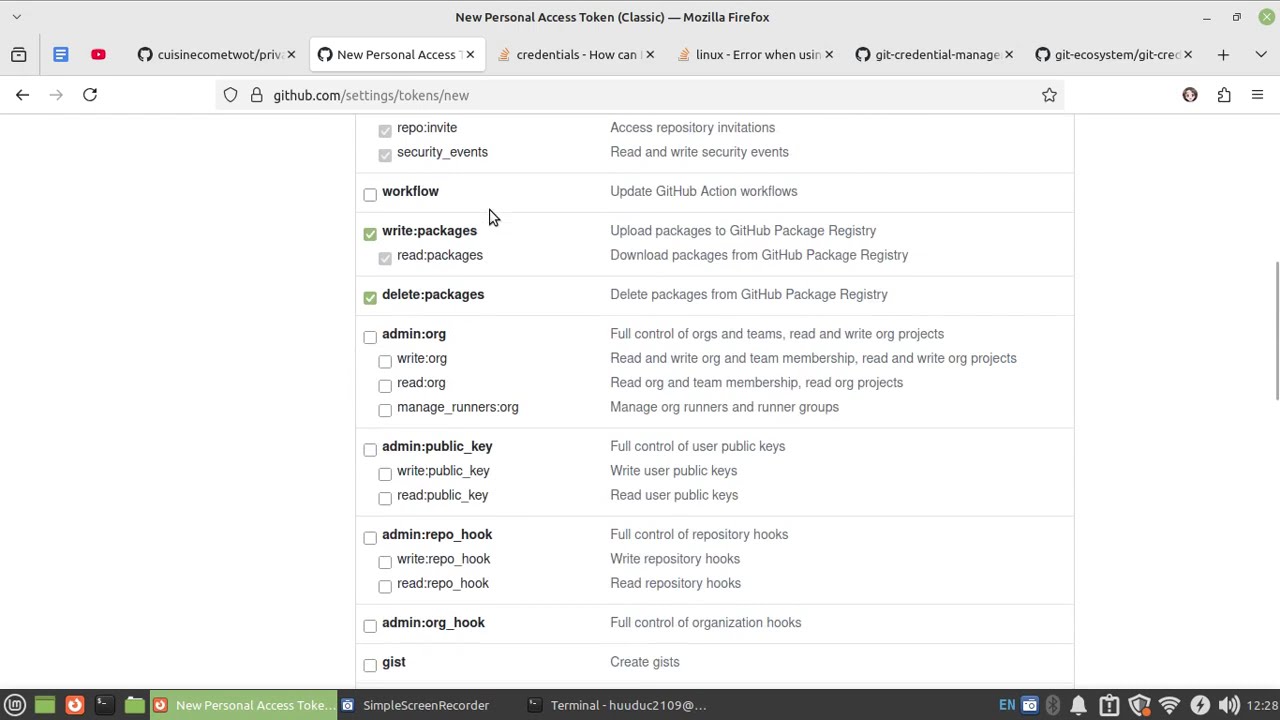The width and height of the screenshot is (1280, 720).
Task: Open the Firefox extensions puzzle icon
Action: point(1224,95)
